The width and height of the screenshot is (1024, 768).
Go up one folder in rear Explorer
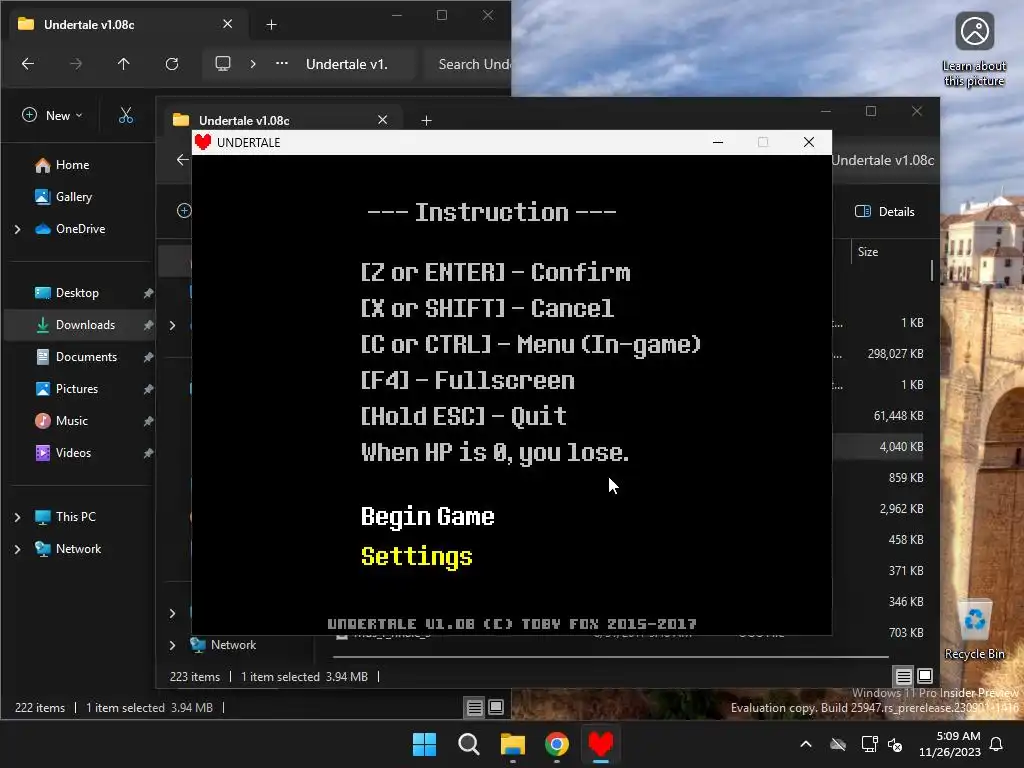(x=123, y=63)
